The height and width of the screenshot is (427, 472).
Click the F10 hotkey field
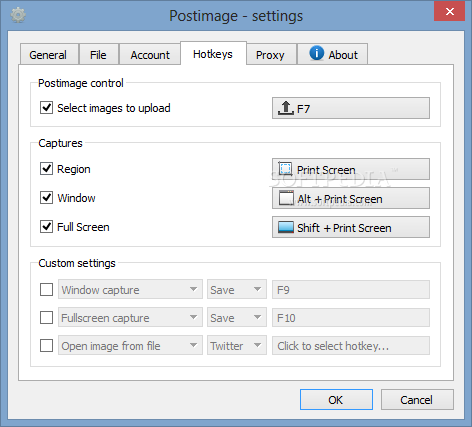click(351, 317)
